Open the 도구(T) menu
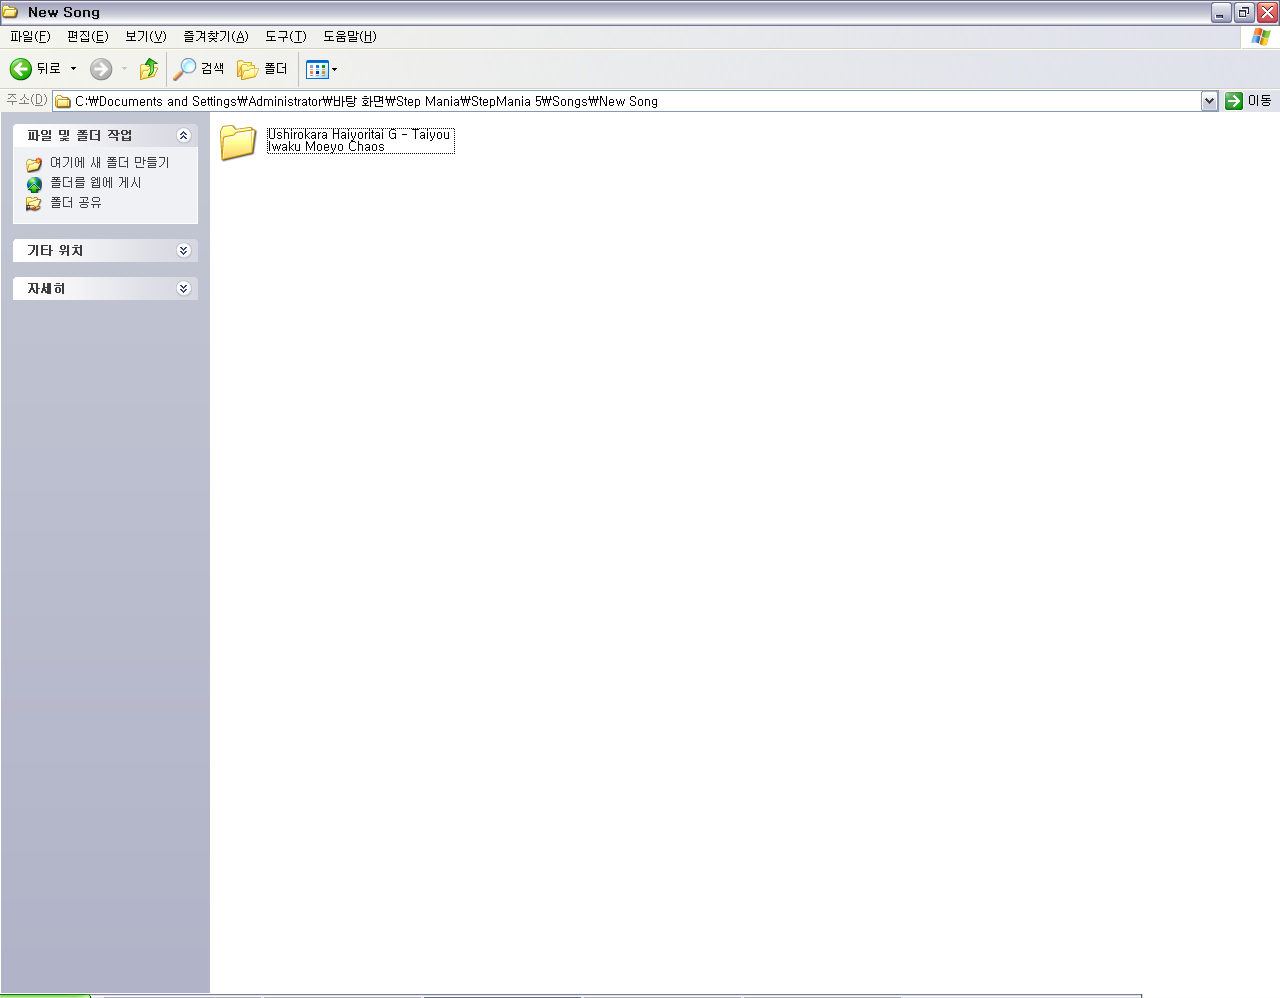 (286, 36)
